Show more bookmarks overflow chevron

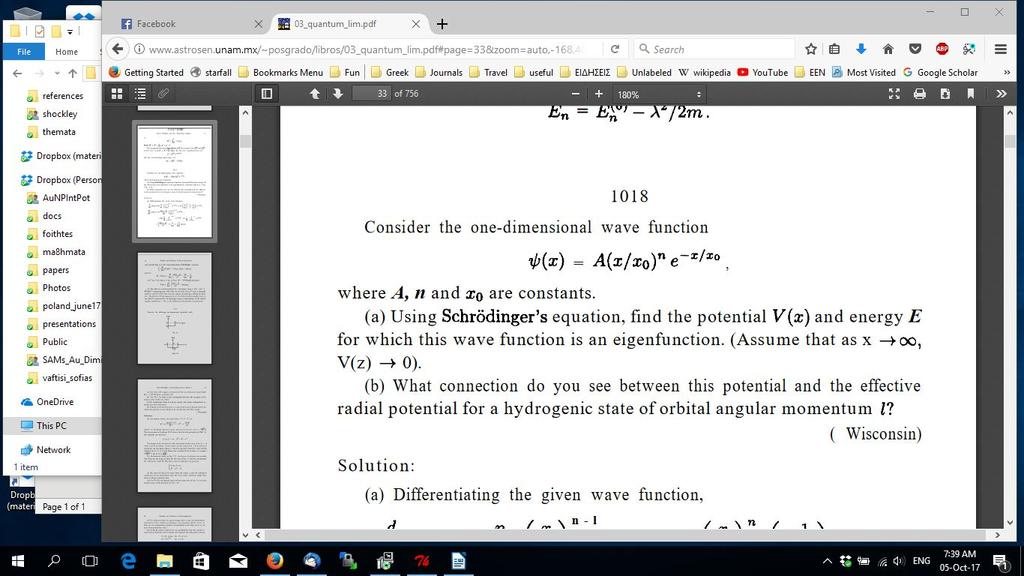[x=1006, y=72]
